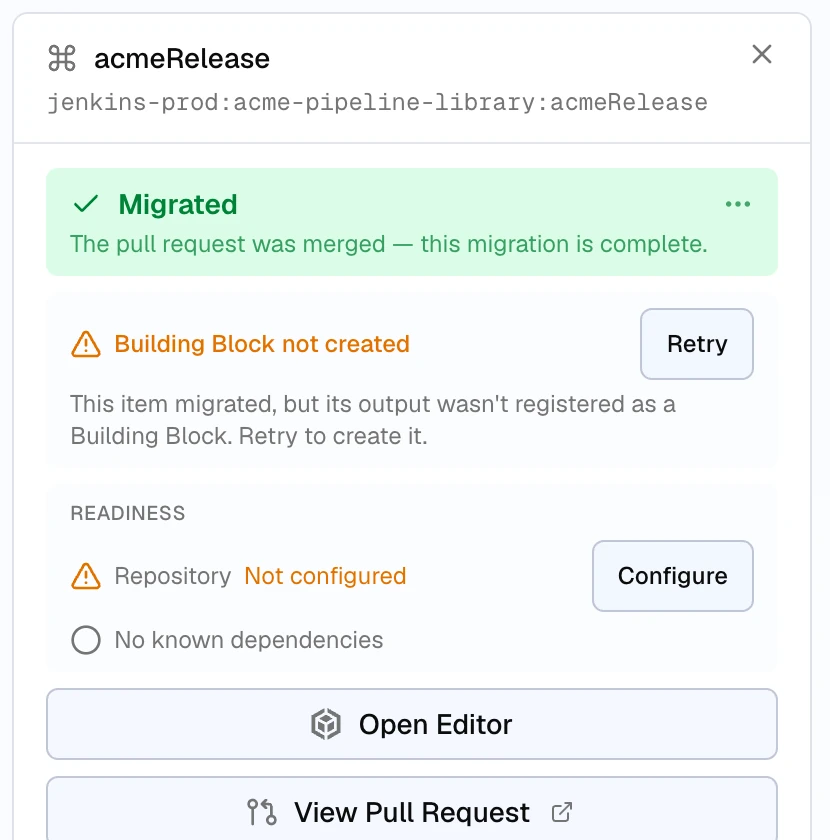Click the Migrated heading
The width and height of the screenshot is (830, 840).
coord(178,204)
